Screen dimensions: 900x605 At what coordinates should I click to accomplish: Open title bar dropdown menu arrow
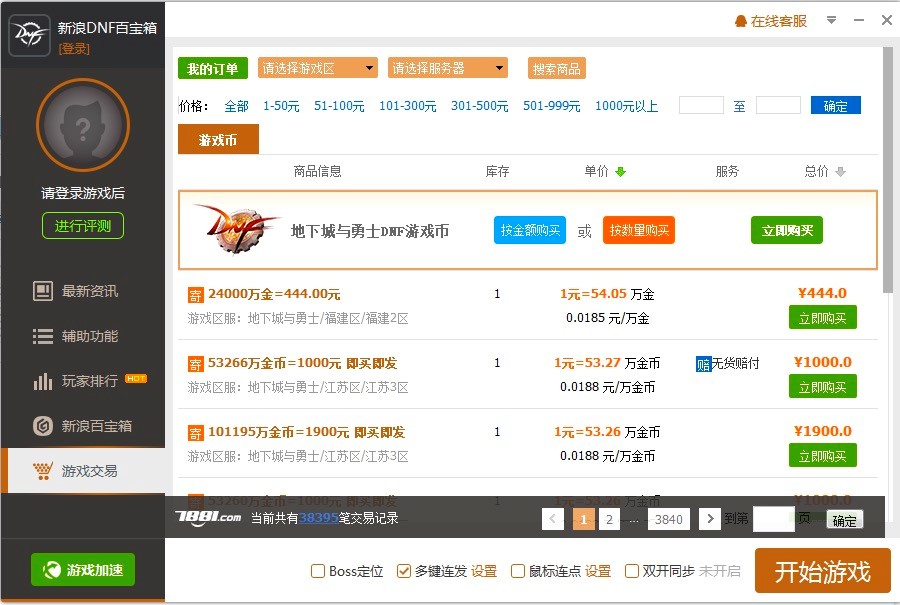(x=831, y=20)
